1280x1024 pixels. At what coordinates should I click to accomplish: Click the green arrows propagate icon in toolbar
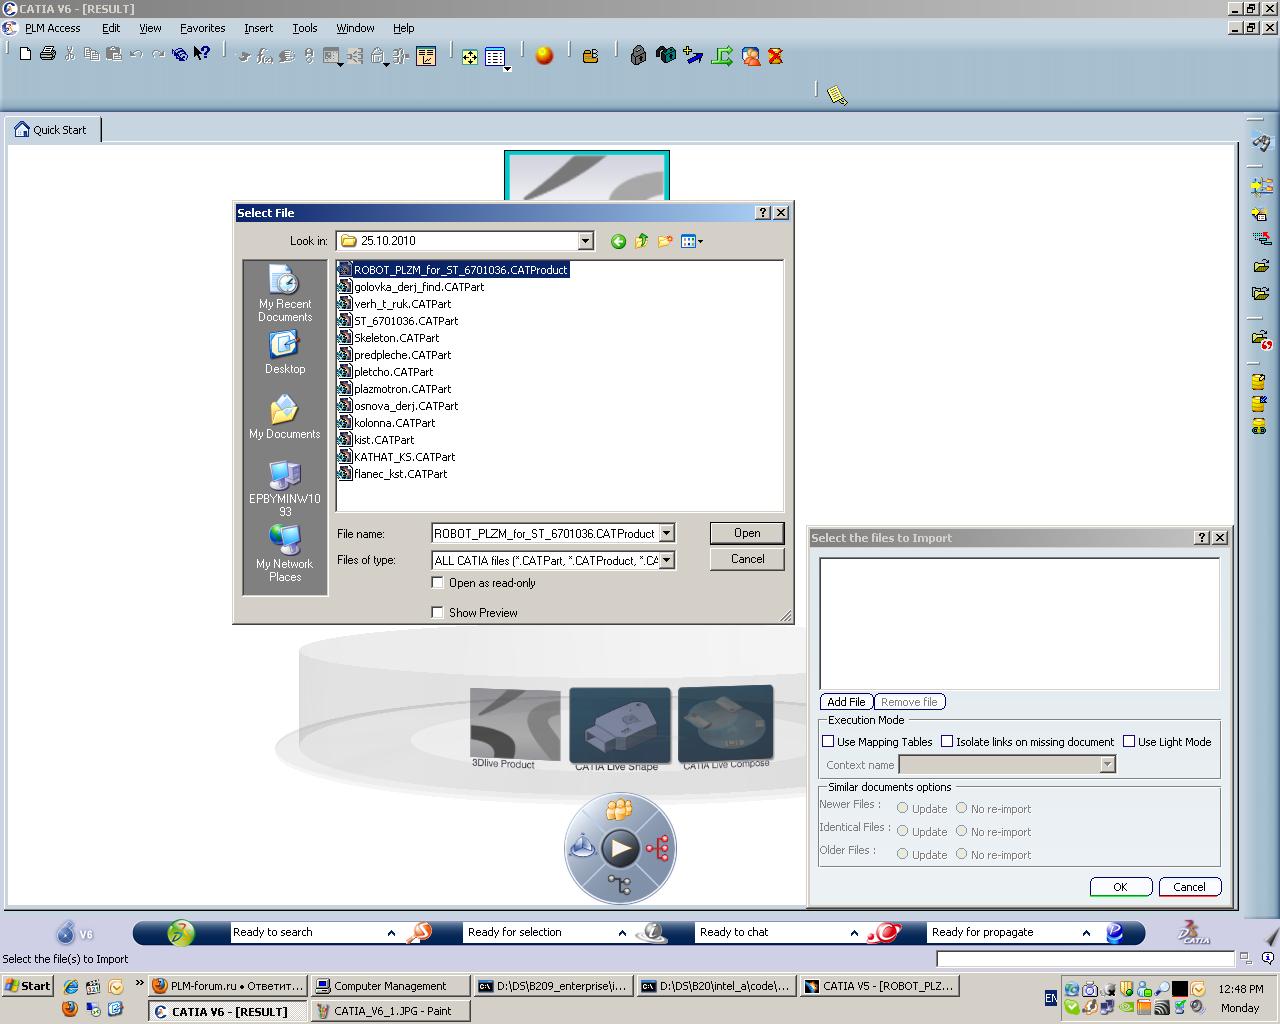722,56
